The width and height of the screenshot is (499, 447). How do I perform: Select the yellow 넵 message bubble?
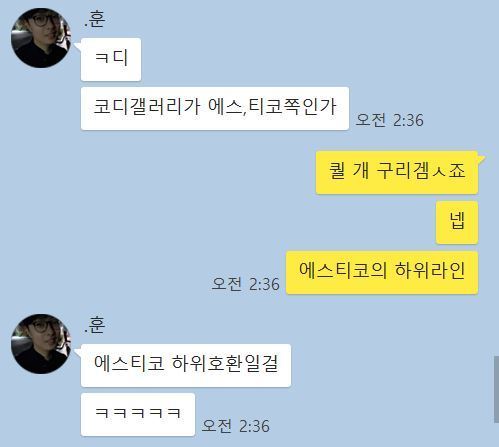tap(457, 222)
